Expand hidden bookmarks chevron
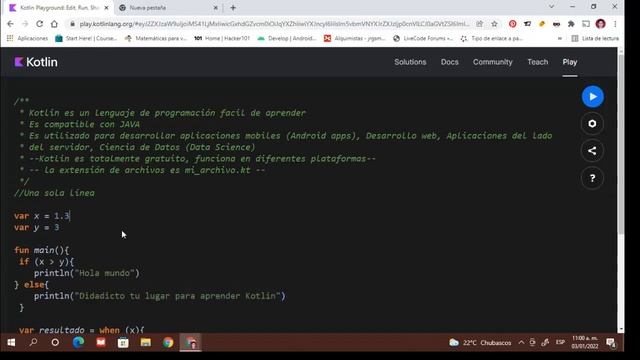 (x=560, y=38)
